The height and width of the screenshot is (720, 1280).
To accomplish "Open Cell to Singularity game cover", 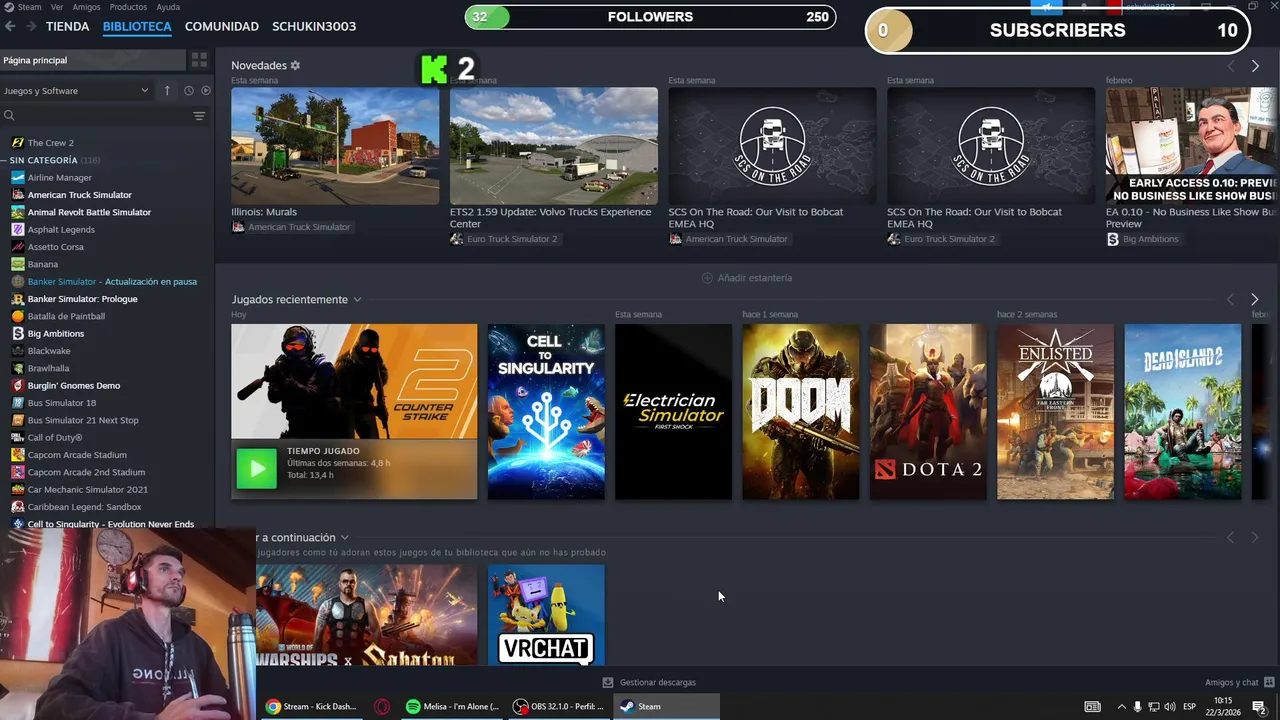I will [546, 412].
